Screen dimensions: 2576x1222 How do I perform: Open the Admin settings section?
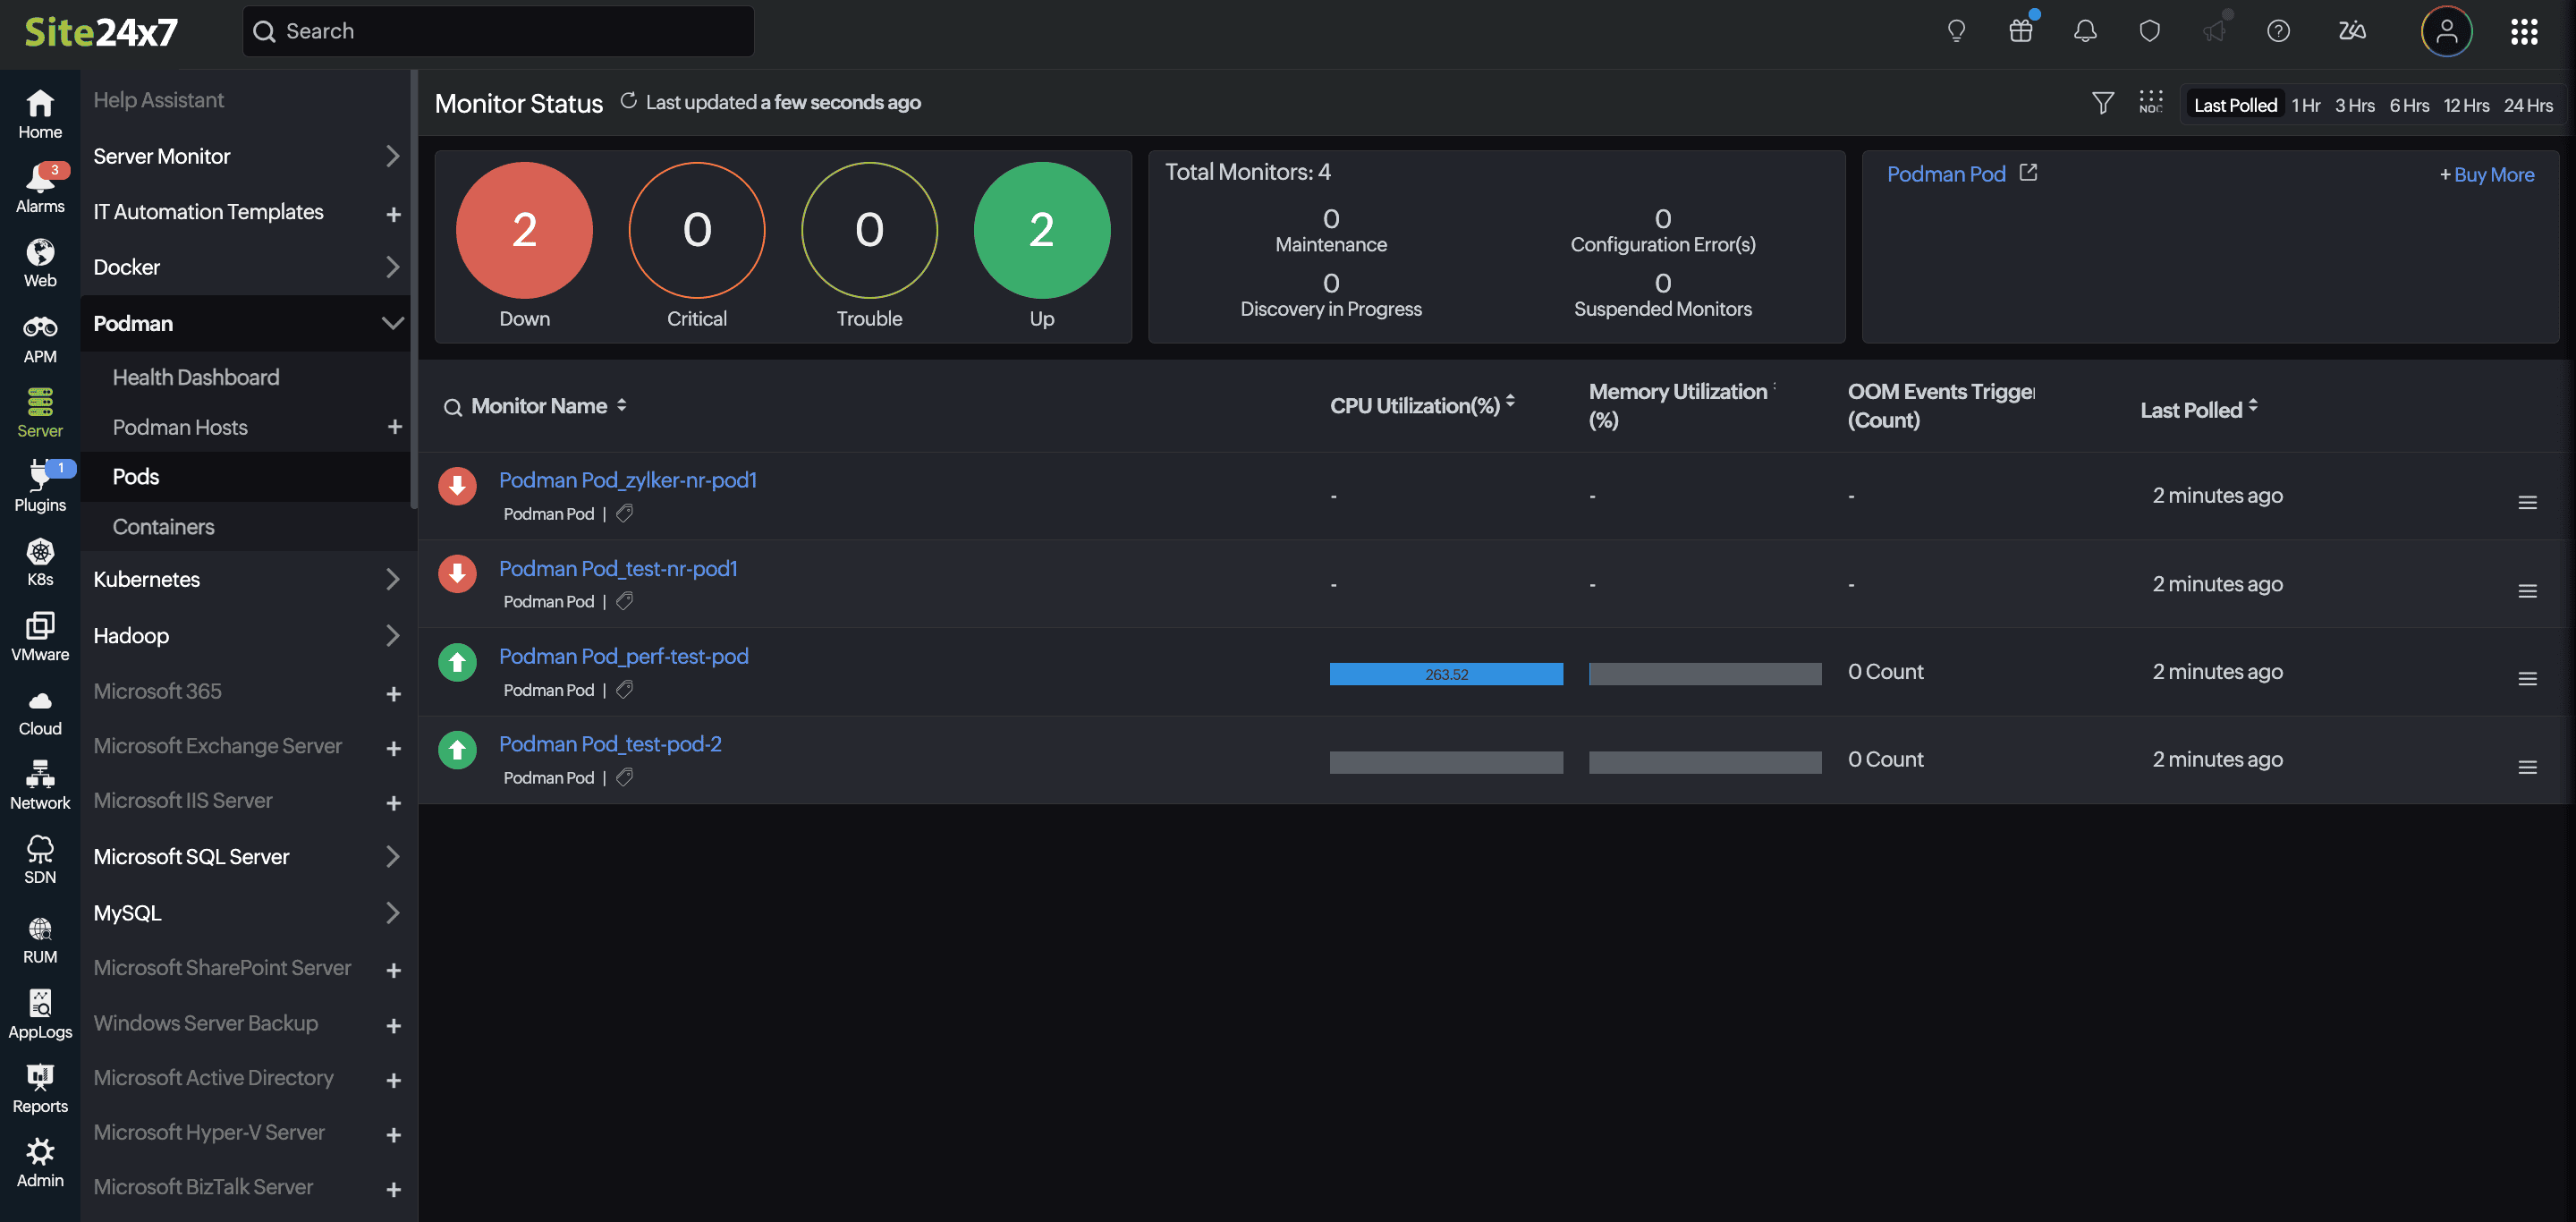click(40, 1163)
